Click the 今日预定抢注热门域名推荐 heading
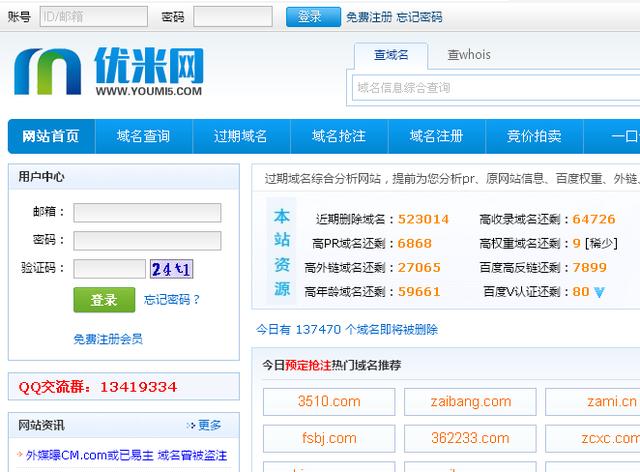640x472 pixels. pyautogui.click(x=331, y=365)
